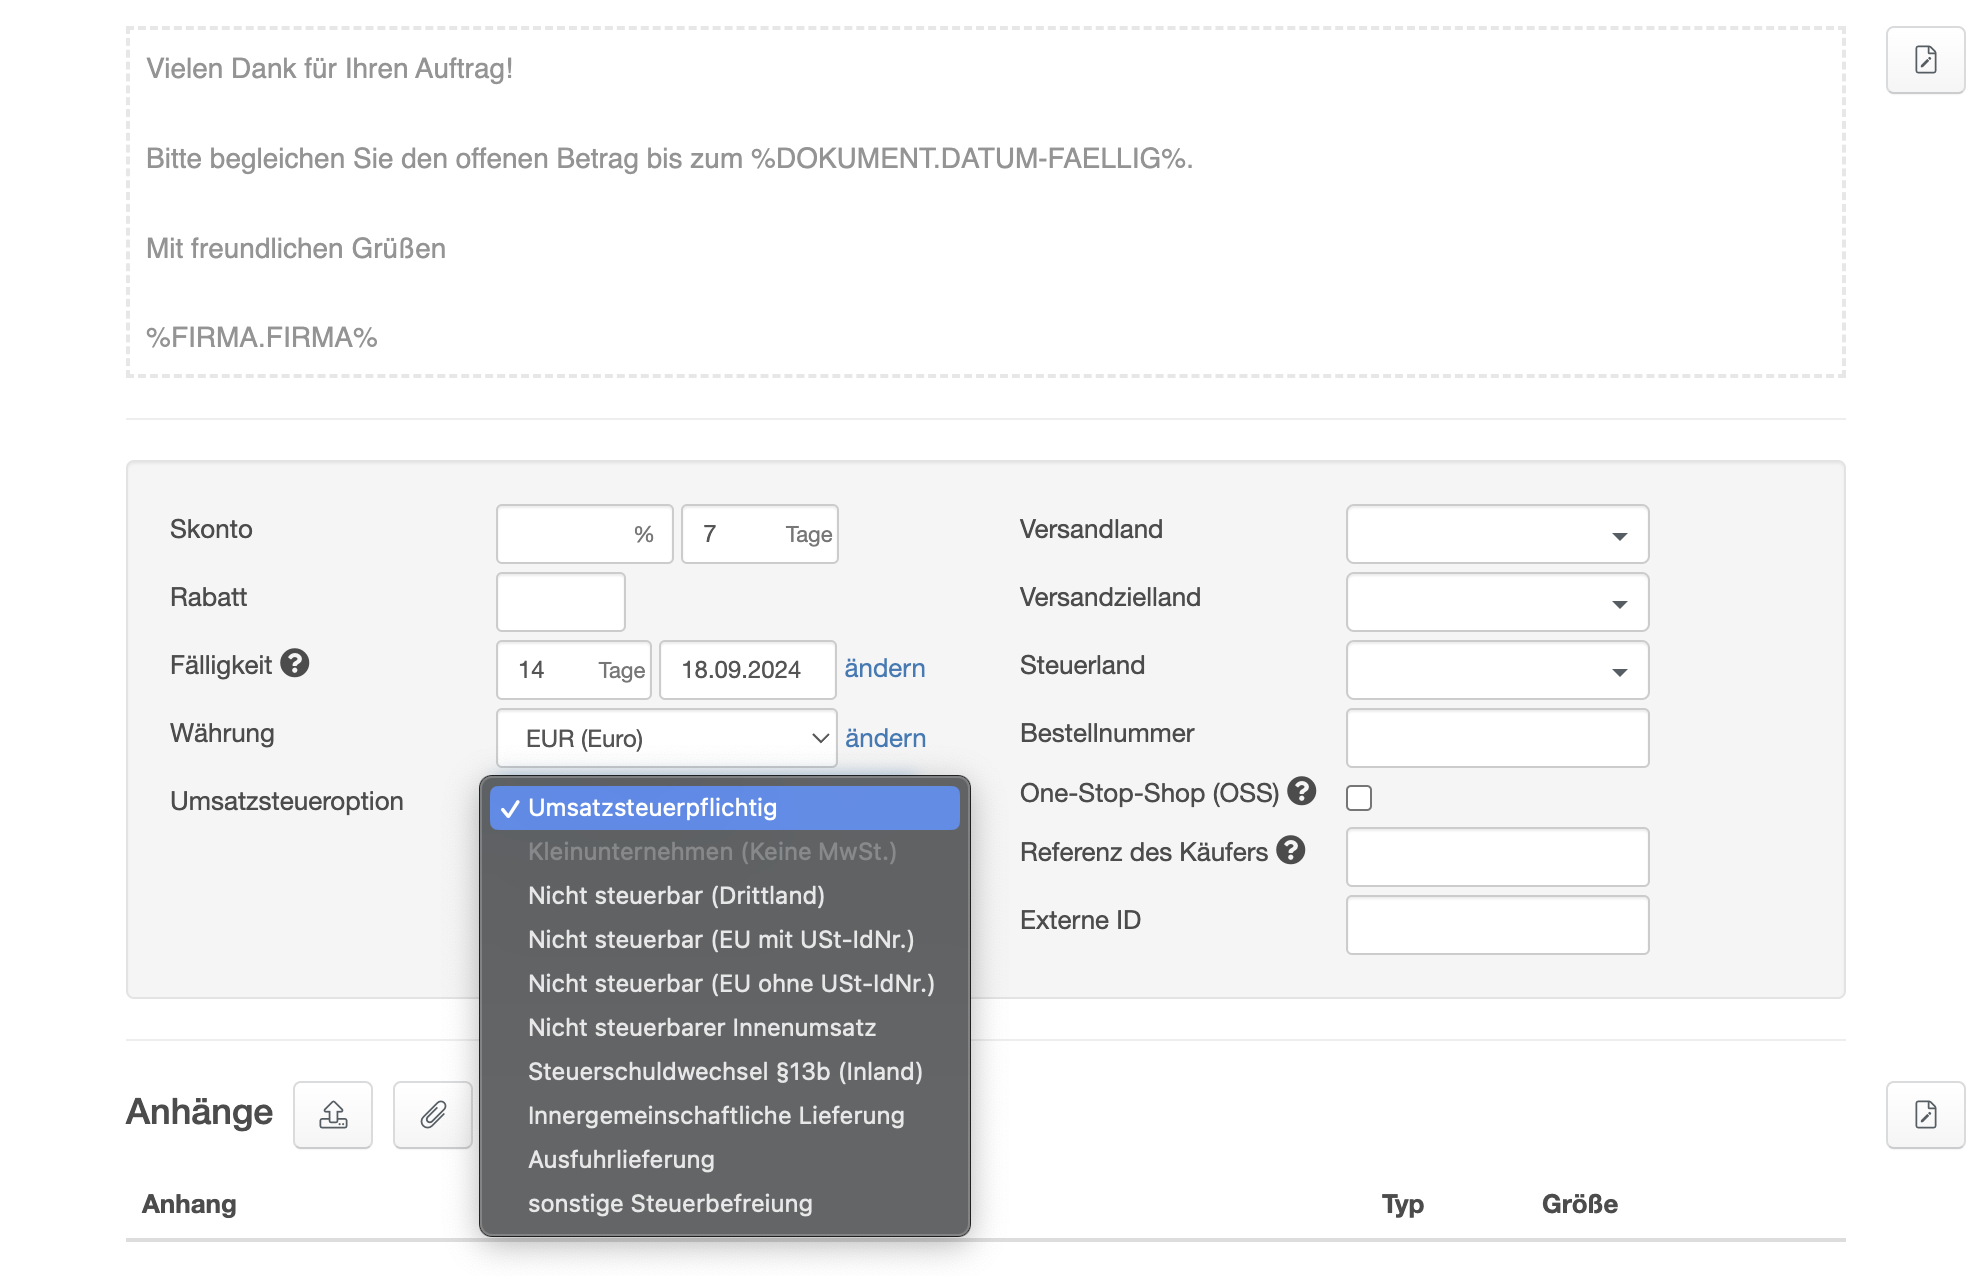The width and height of the screenshot is (1980, 1276).
Task: Open the One-Stop-Shop help icon
Action: pos(1301,791)
